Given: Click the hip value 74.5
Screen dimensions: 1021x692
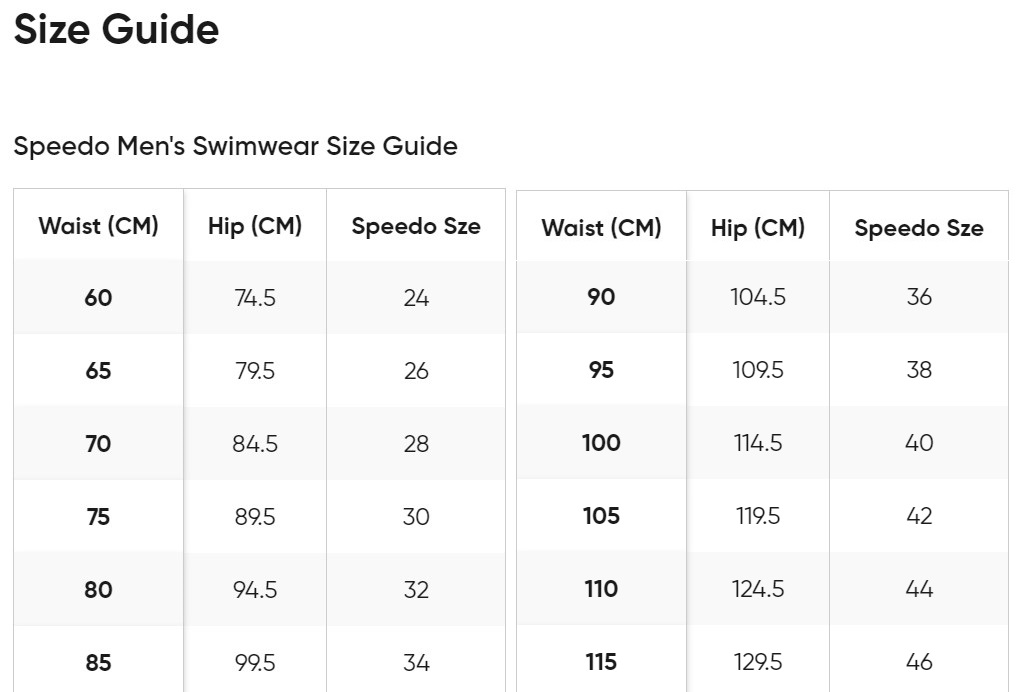Looking at the screenshot, I should coord(255,298).
